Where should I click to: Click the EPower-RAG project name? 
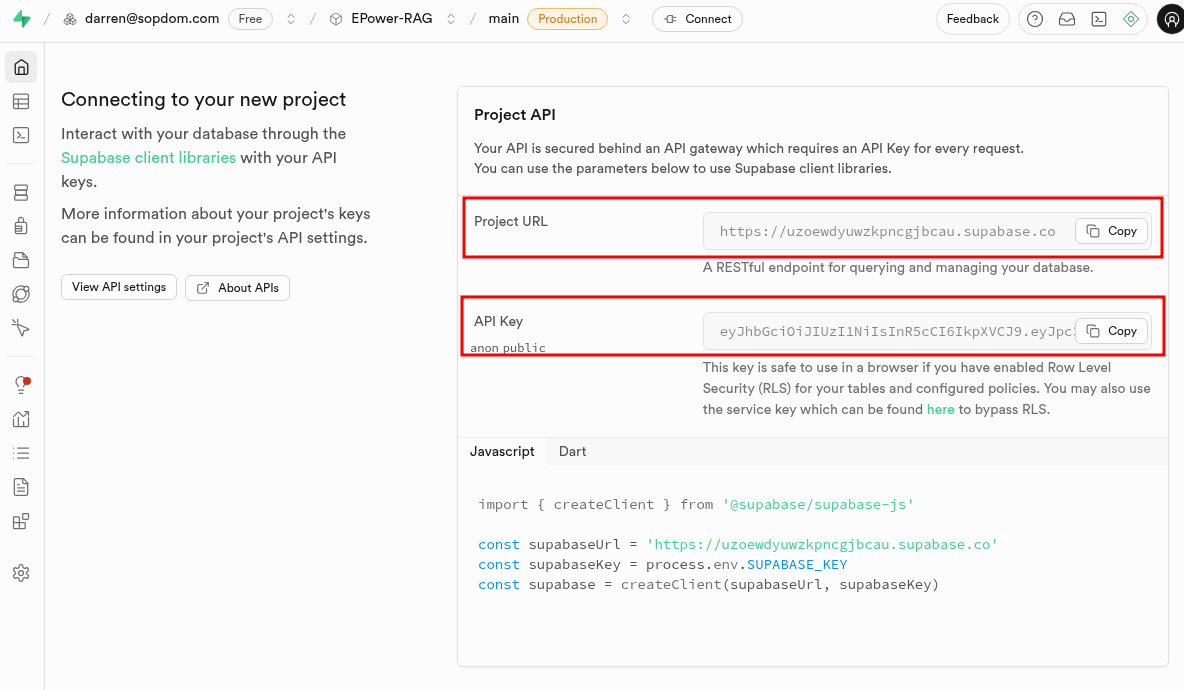click(x=392, y=19)
